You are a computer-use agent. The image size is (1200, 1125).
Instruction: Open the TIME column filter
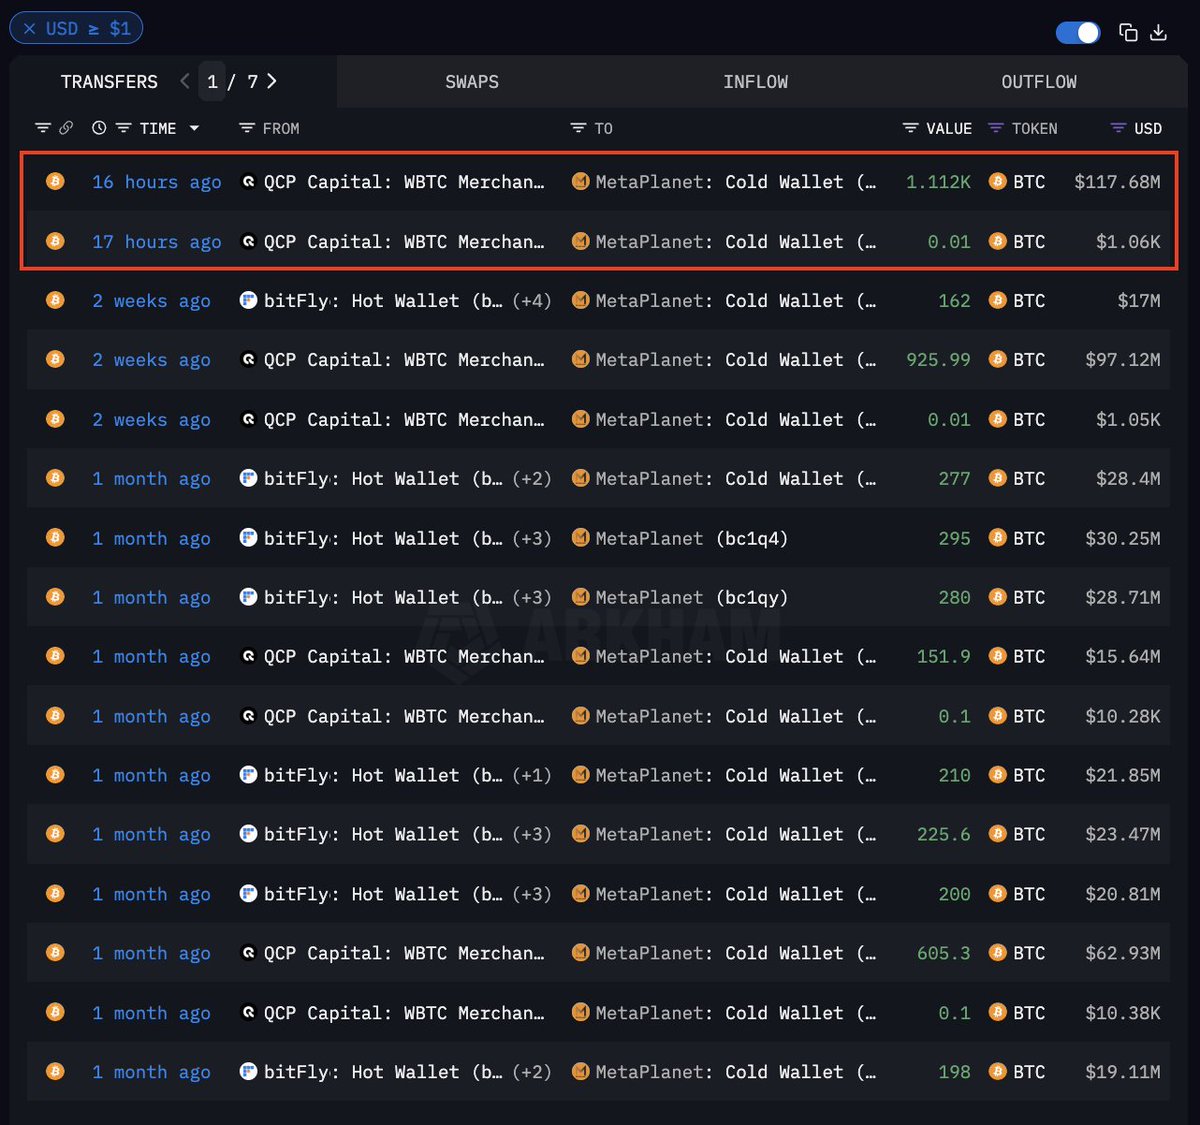coord(124,128)
